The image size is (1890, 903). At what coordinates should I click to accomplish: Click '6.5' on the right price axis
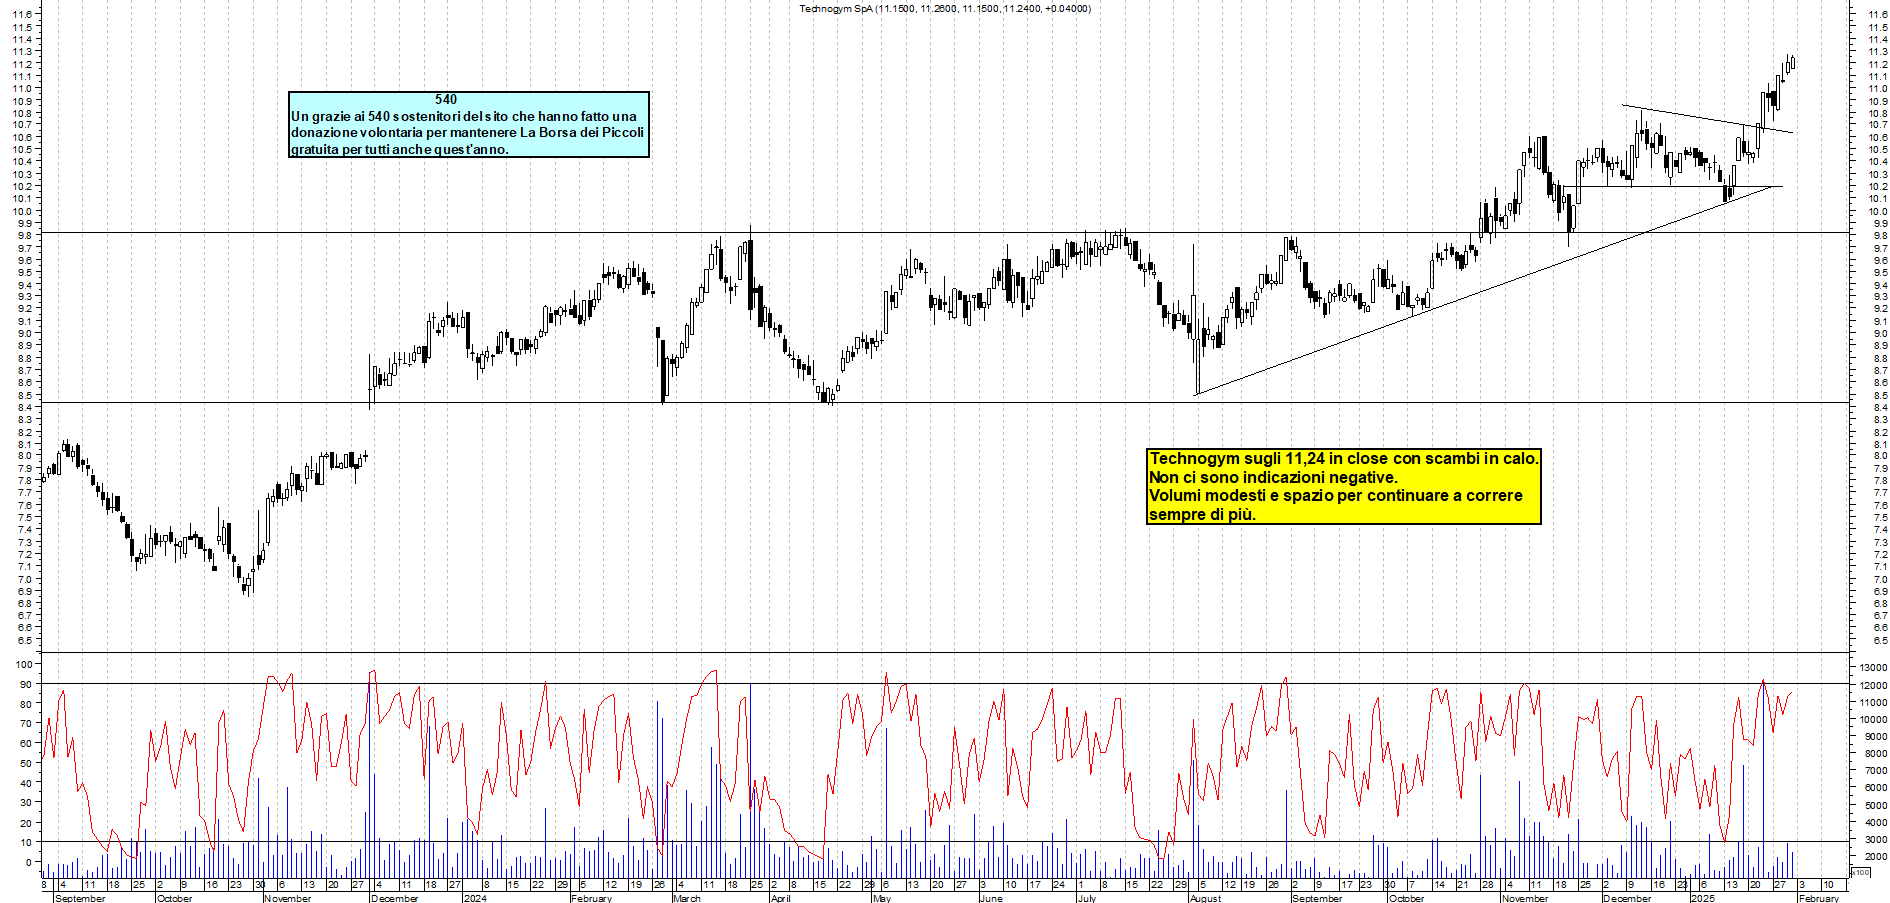[x=1879, y=640]
